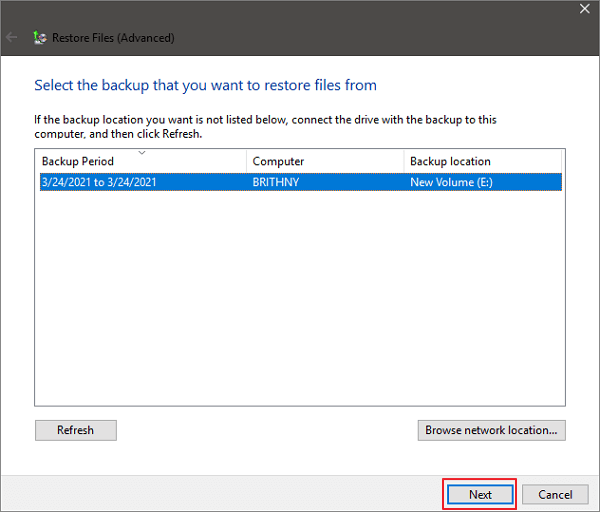Click the 'Select the backup' heading text
Screen dimensions: 600x512
coord(205,85)
